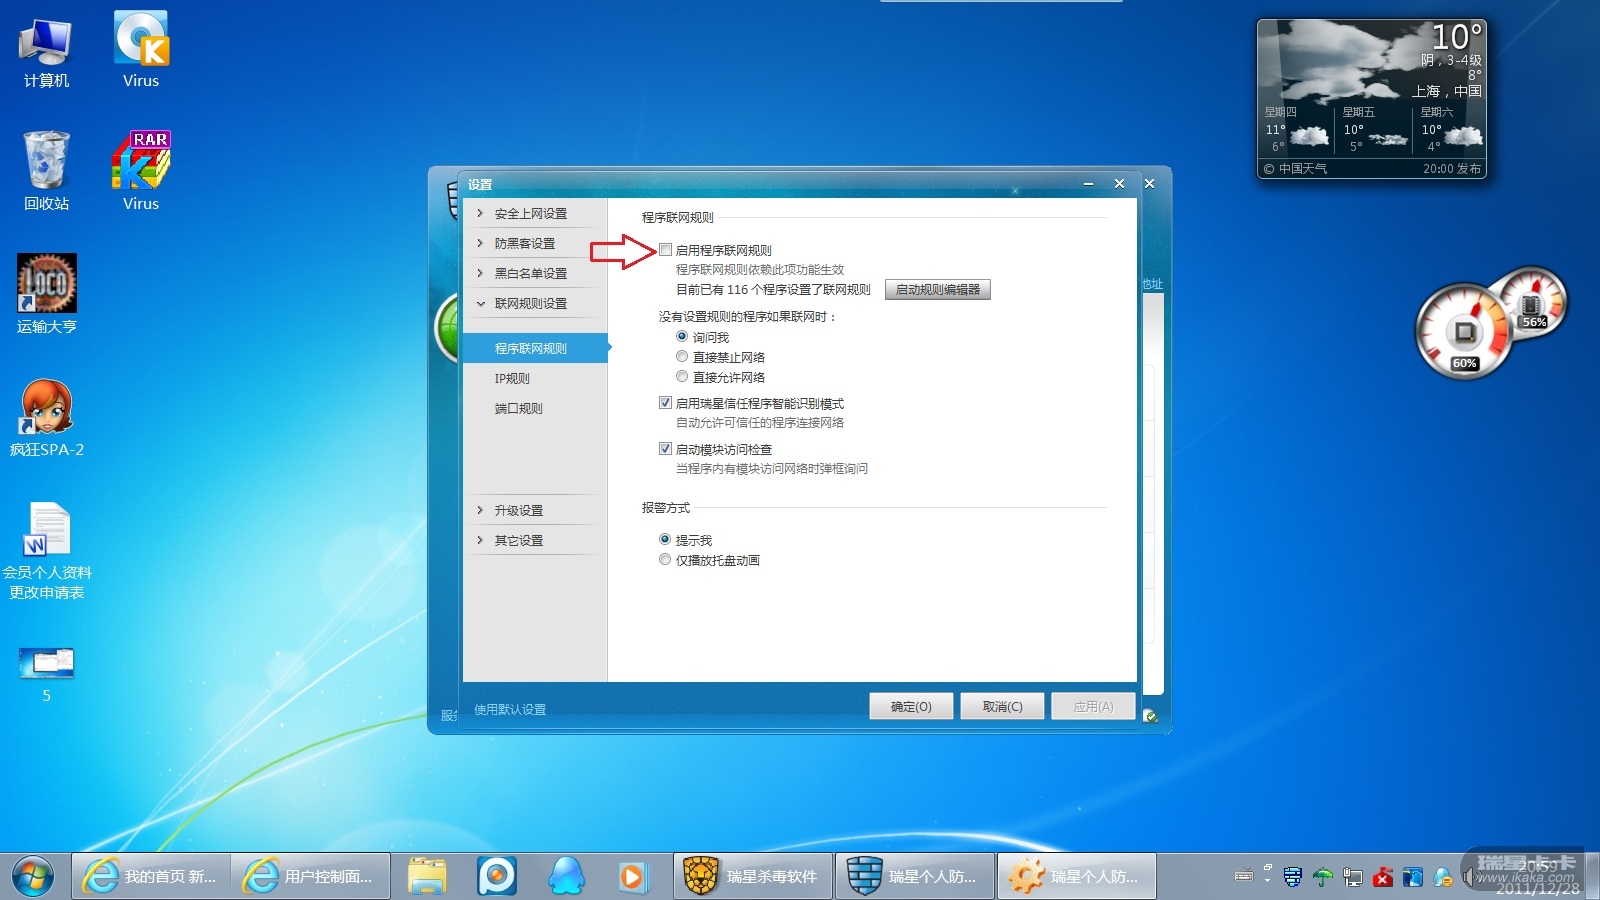Screen dimensions: 1600x900
Task: Switch to the 我的首页 Internet Explorer window
Action: (151, 876)
